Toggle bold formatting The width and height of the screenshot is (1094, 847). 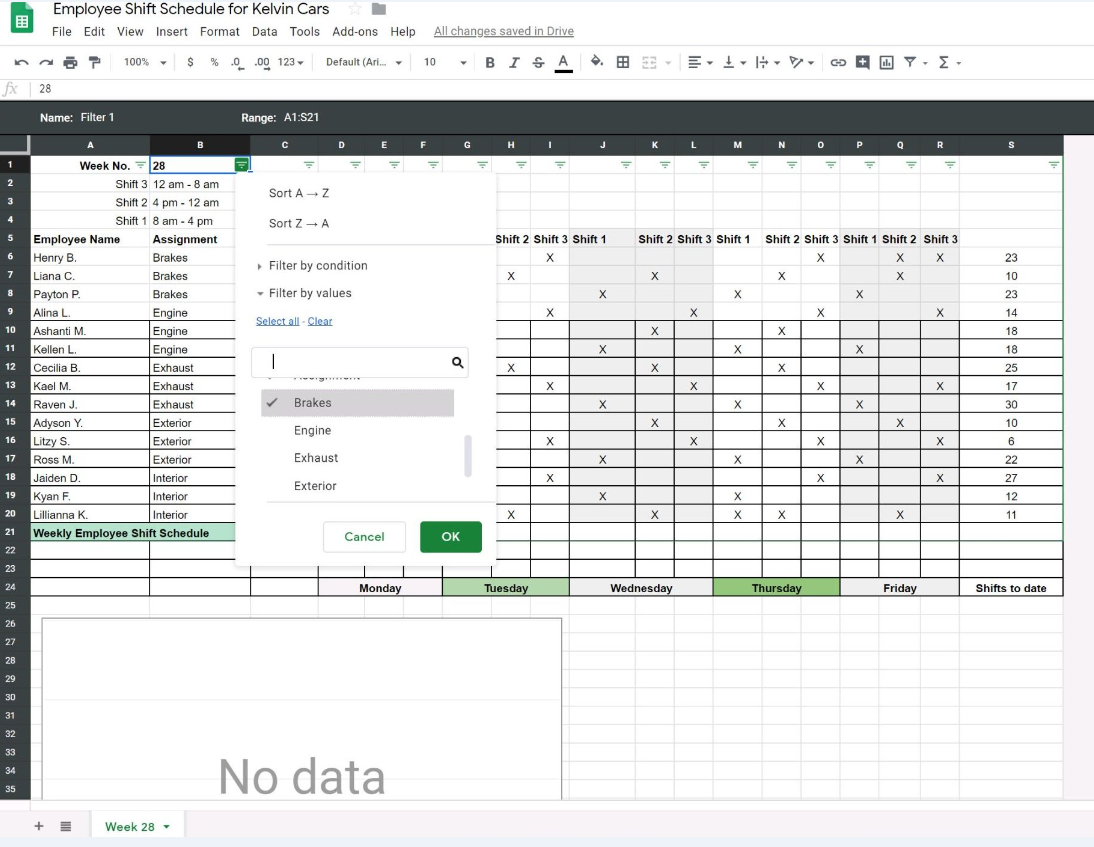coord(490,63)
